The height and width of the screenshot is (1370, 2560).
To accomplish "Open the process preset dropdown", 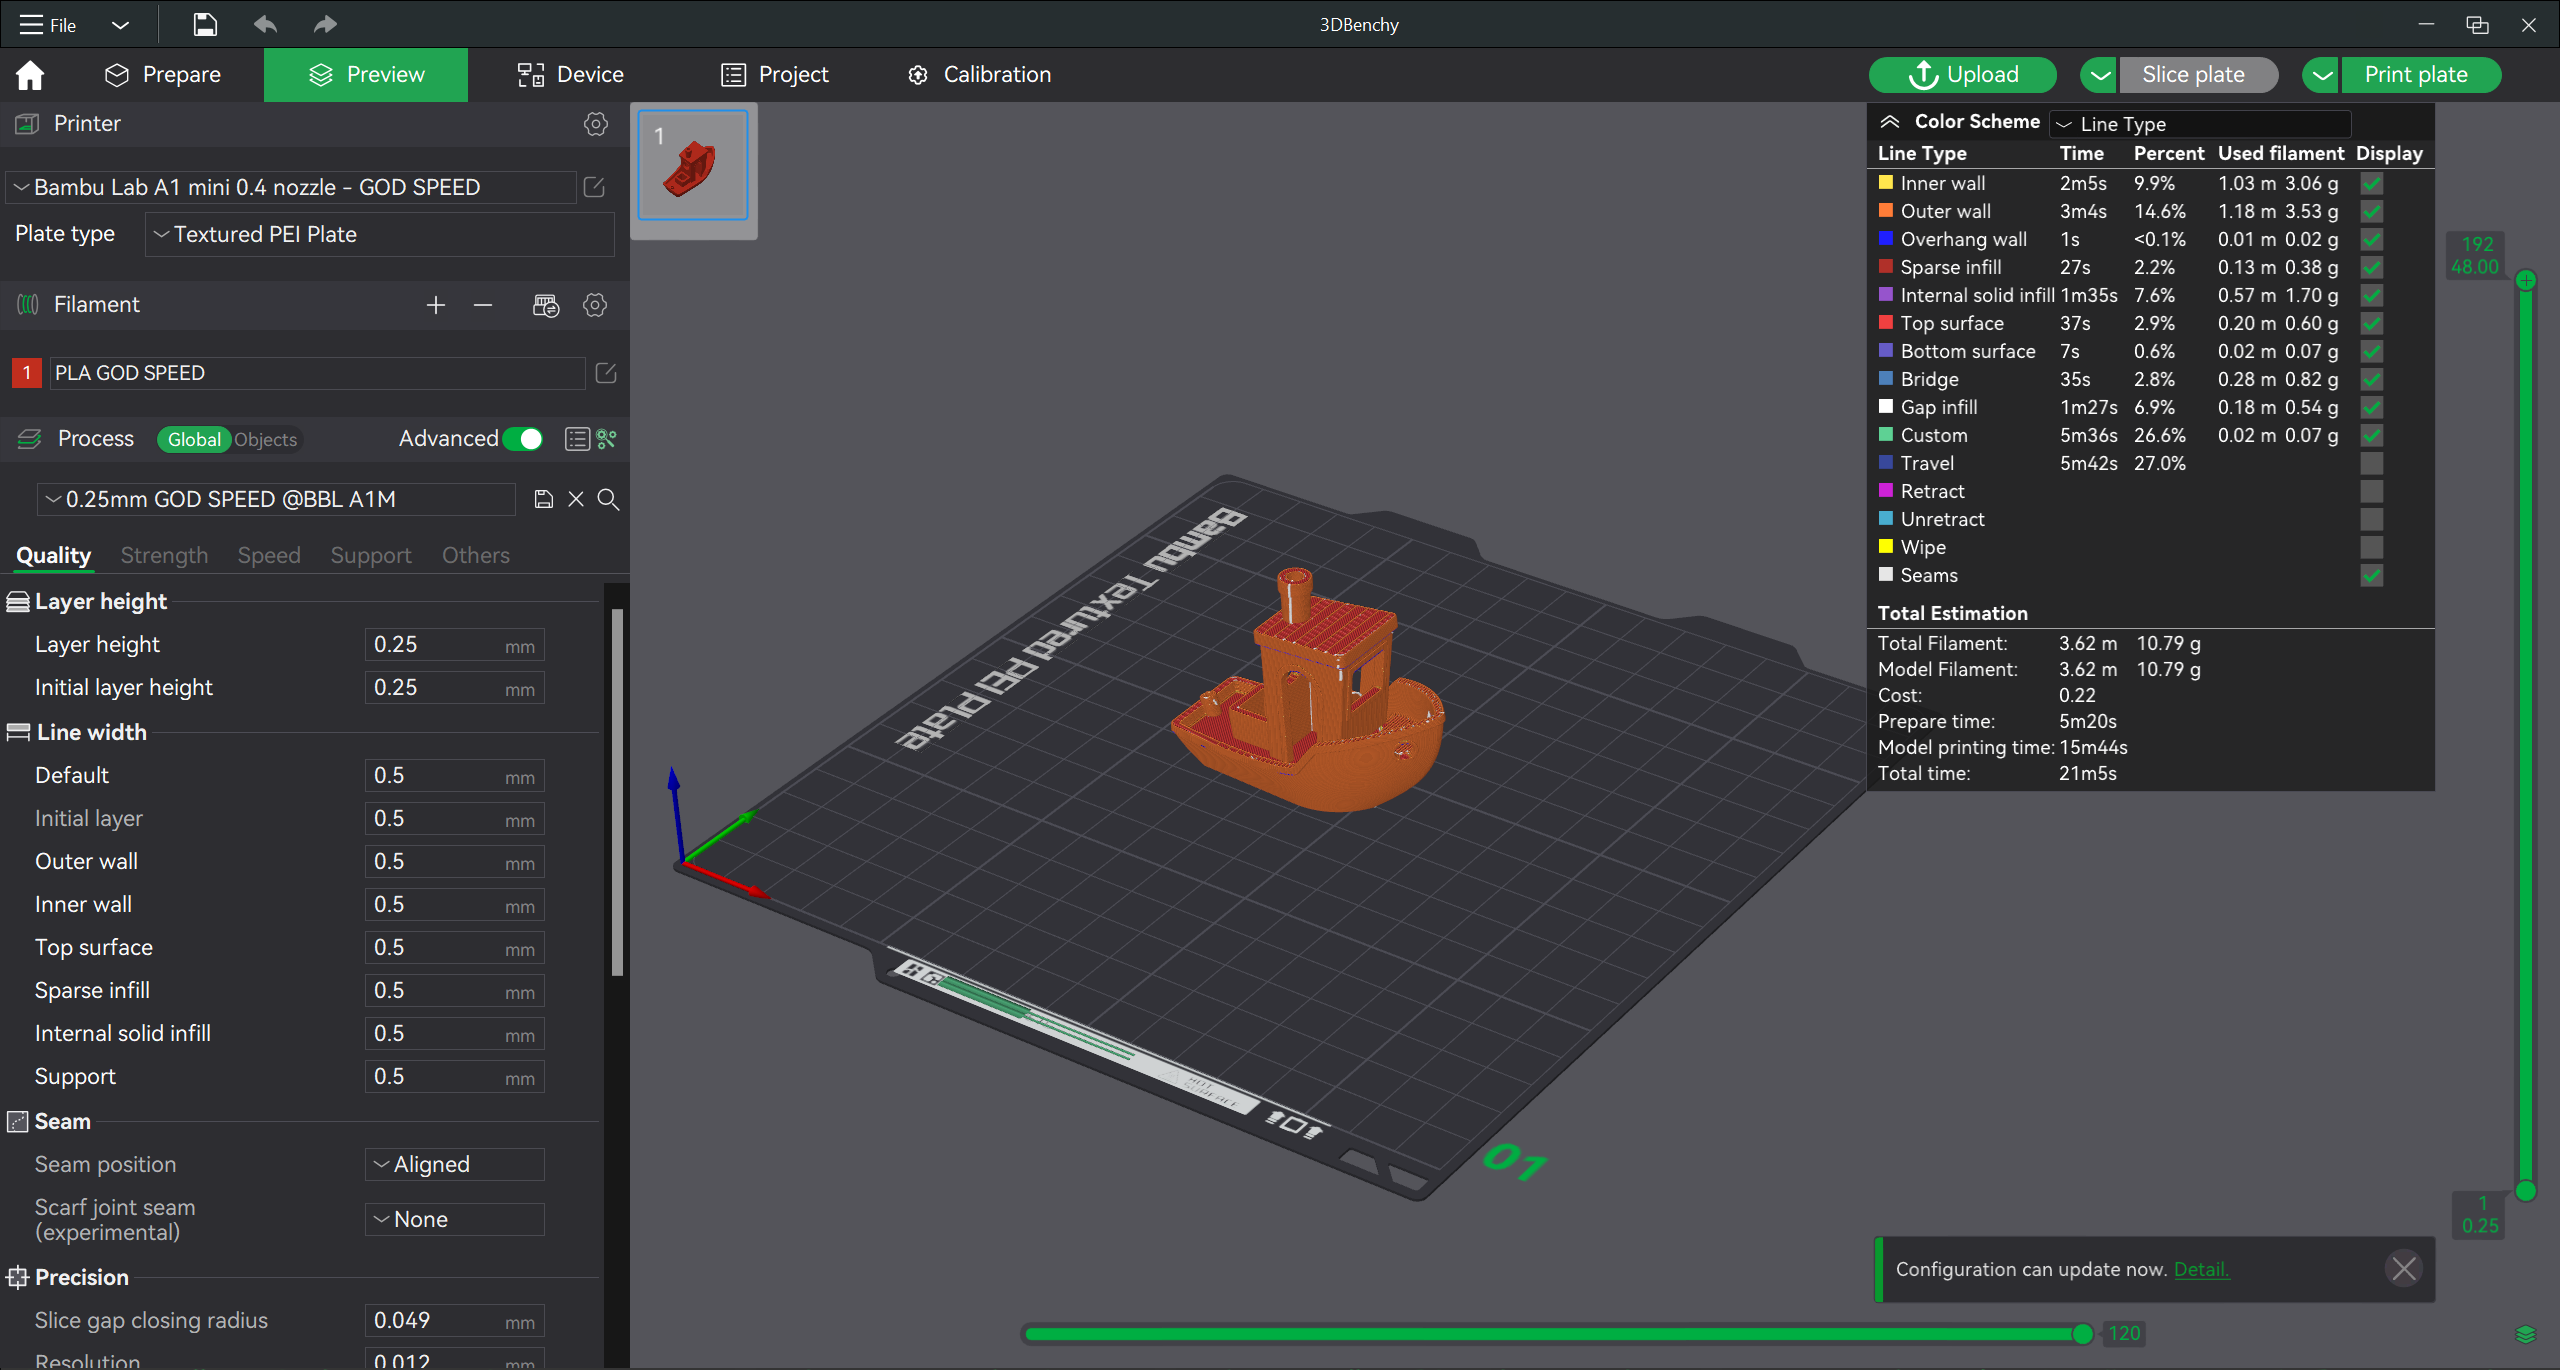I will click(x=276, y=499).
